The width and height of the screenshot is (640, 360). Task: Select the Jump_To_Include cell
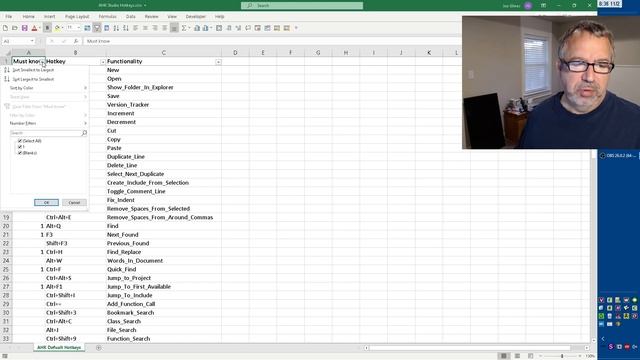[x=164, y=296]
